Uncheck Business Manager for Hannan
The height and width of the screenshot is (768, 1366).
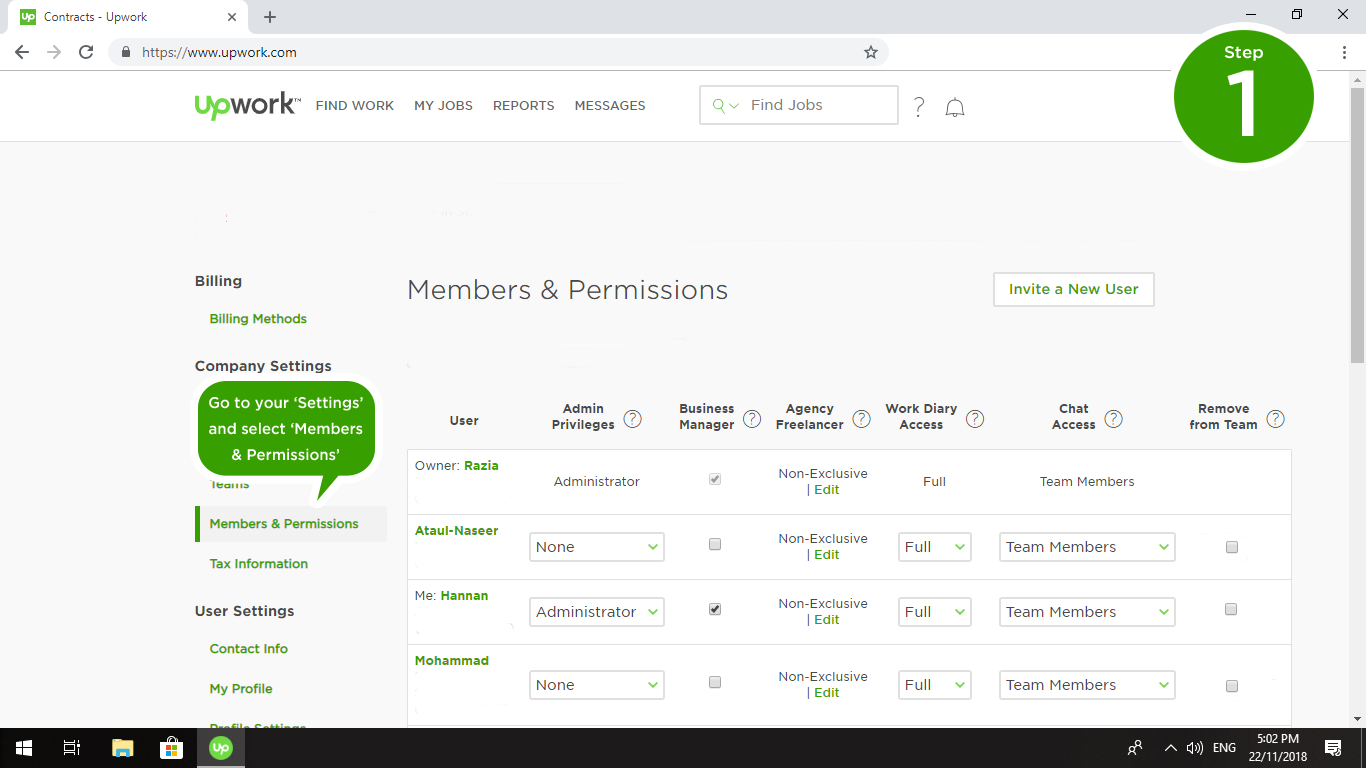(714, 609)
